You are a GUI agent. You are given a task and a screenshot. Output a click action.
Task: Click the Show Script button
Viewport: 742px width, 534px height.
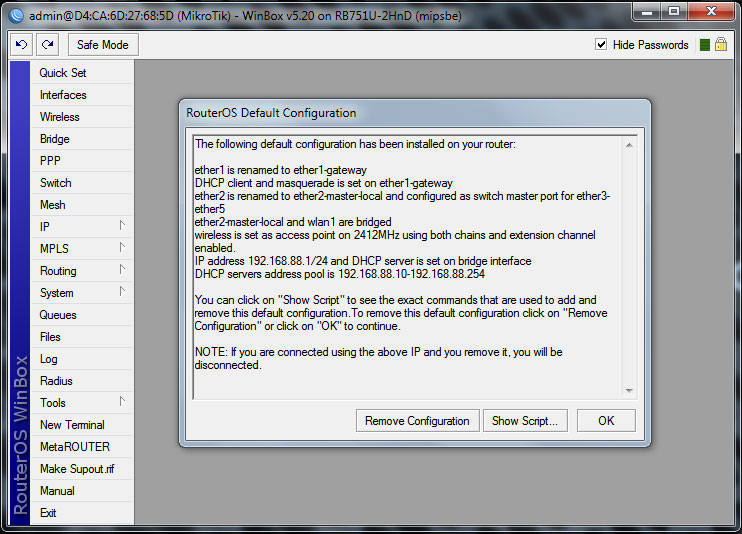[526, 421]
